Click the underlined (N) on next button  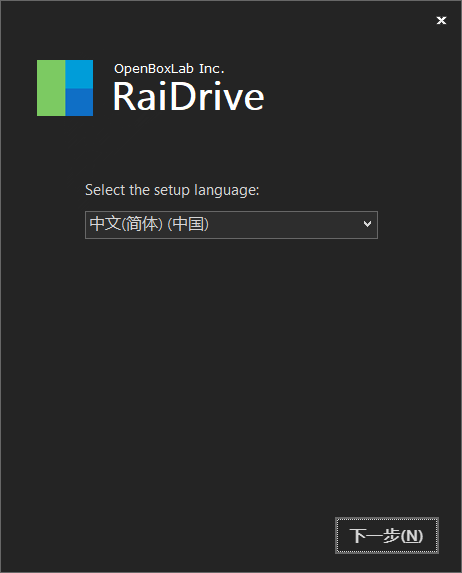point(412,536)
